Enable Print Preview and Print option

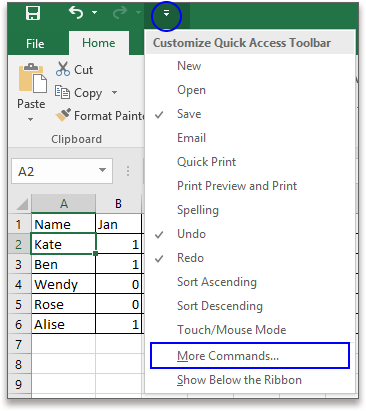250,186
